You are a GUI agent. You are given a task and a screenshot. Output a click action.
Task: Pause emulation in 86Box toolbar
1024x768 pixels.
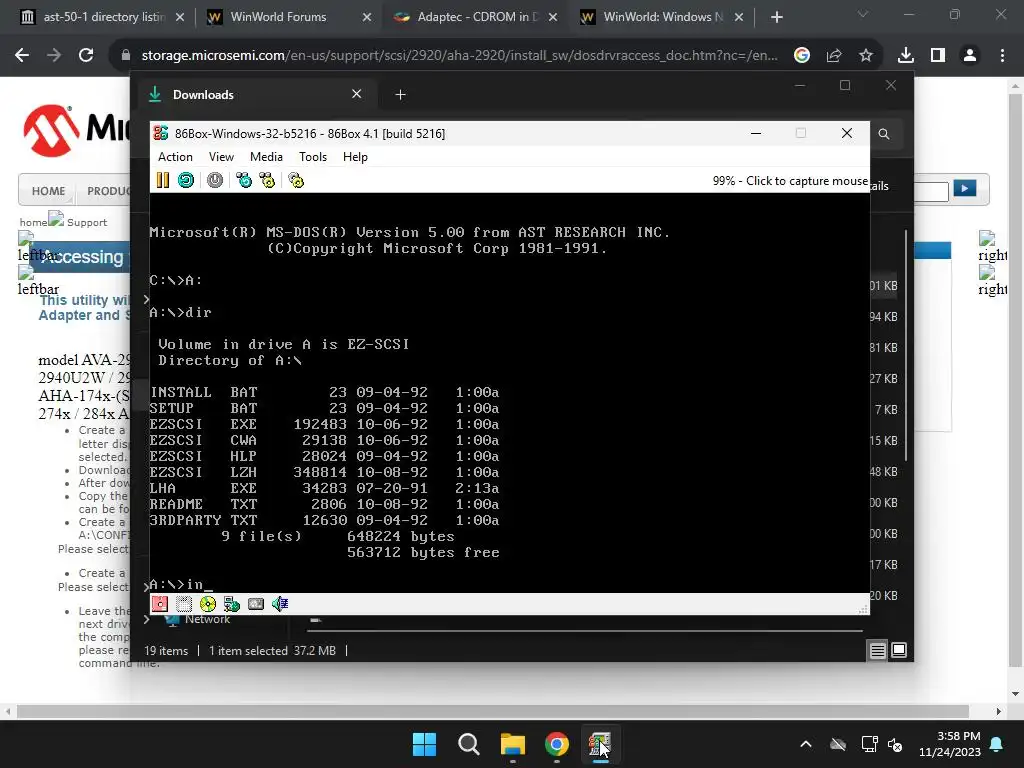pos(163,180)
